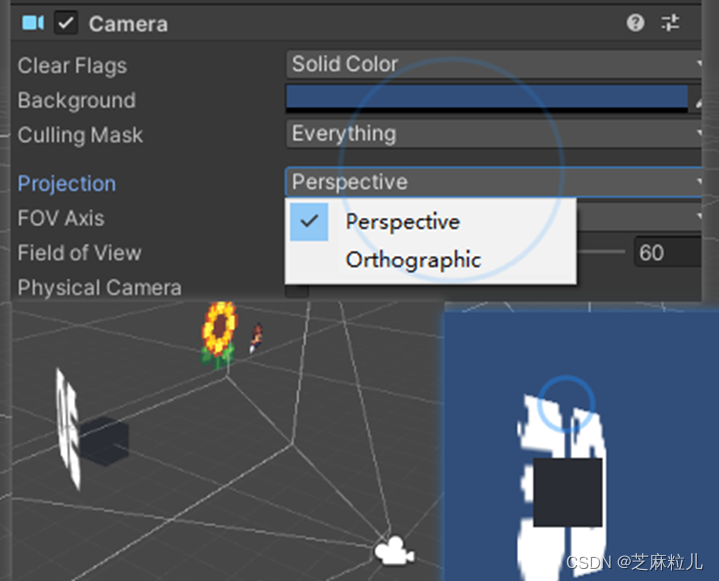This screenshot has height=581, width=719.
Task: Click the Camera component title
Action: click(128, 24)
